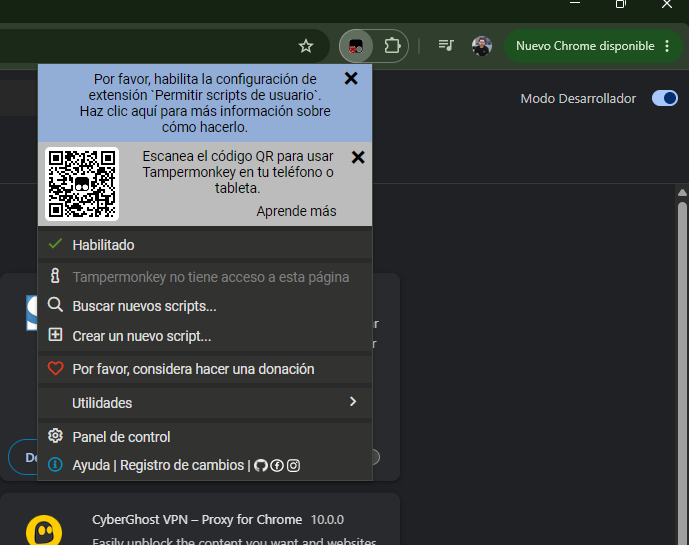The width and height of the screenshot is (689, 545).
Task: Open Registro de cambios link
Action: coord(182,465)
